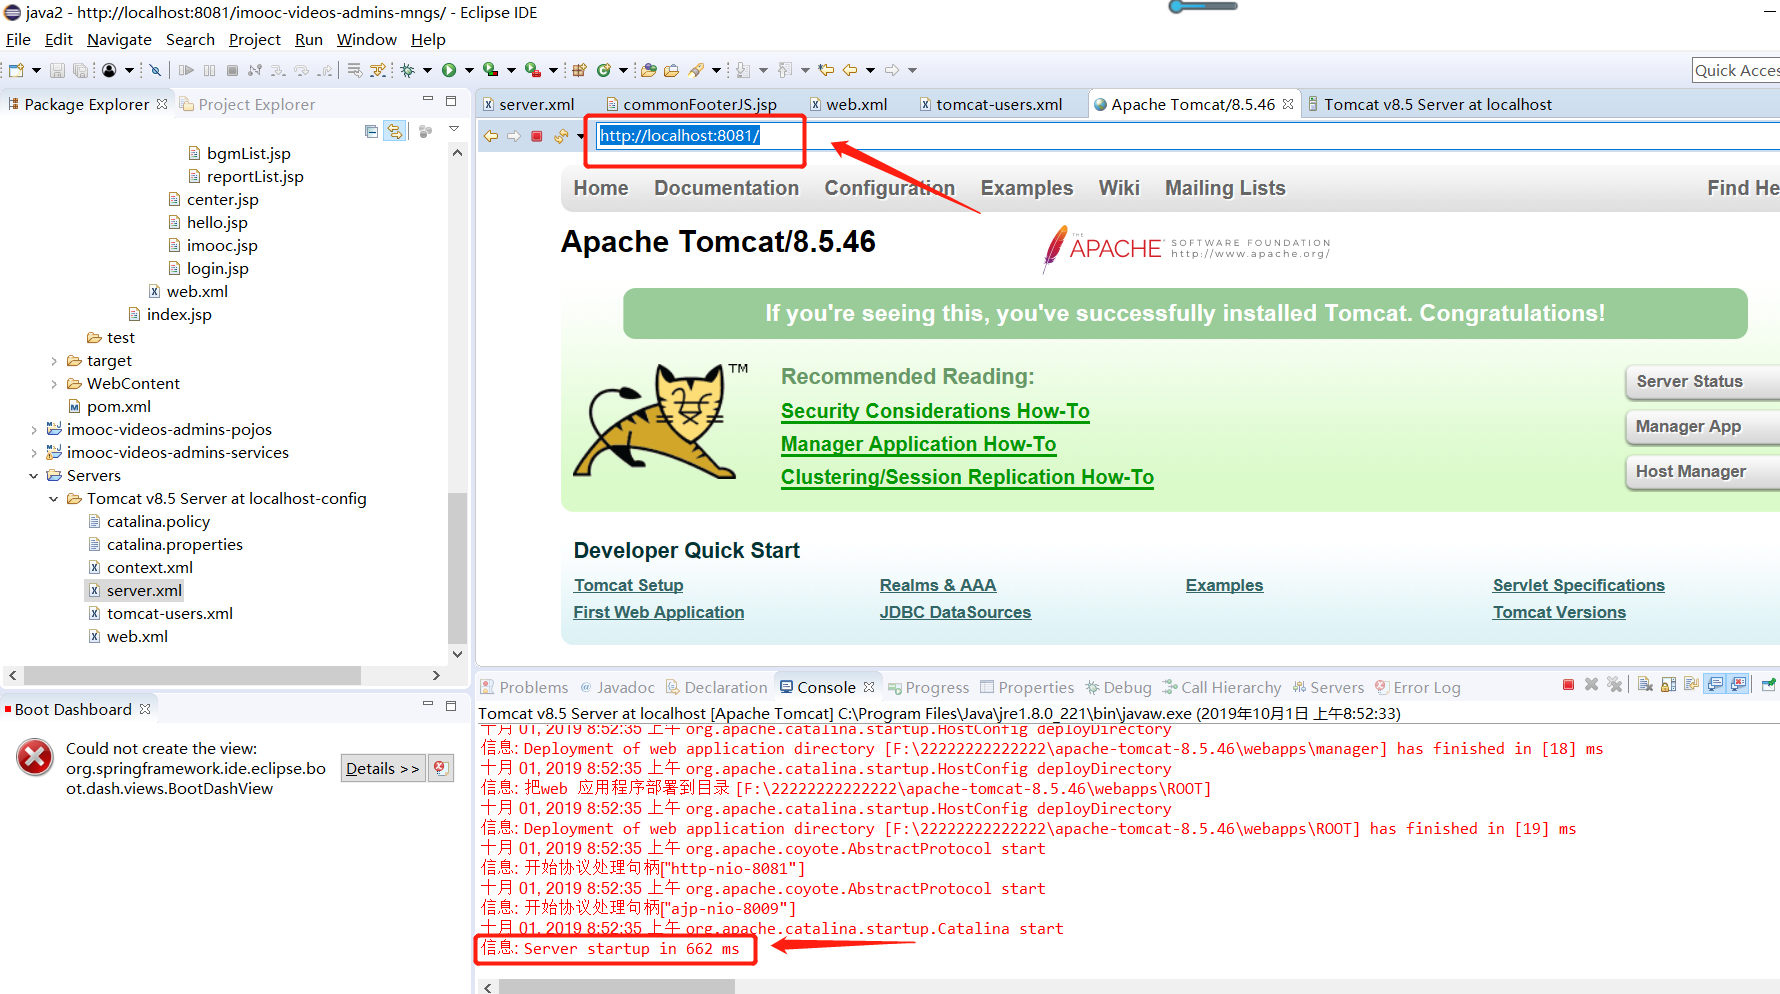Click the Remove Launch gray X icon
Image resolution: width=1780 pixels, height=994 pixels.
point(1591,685)
